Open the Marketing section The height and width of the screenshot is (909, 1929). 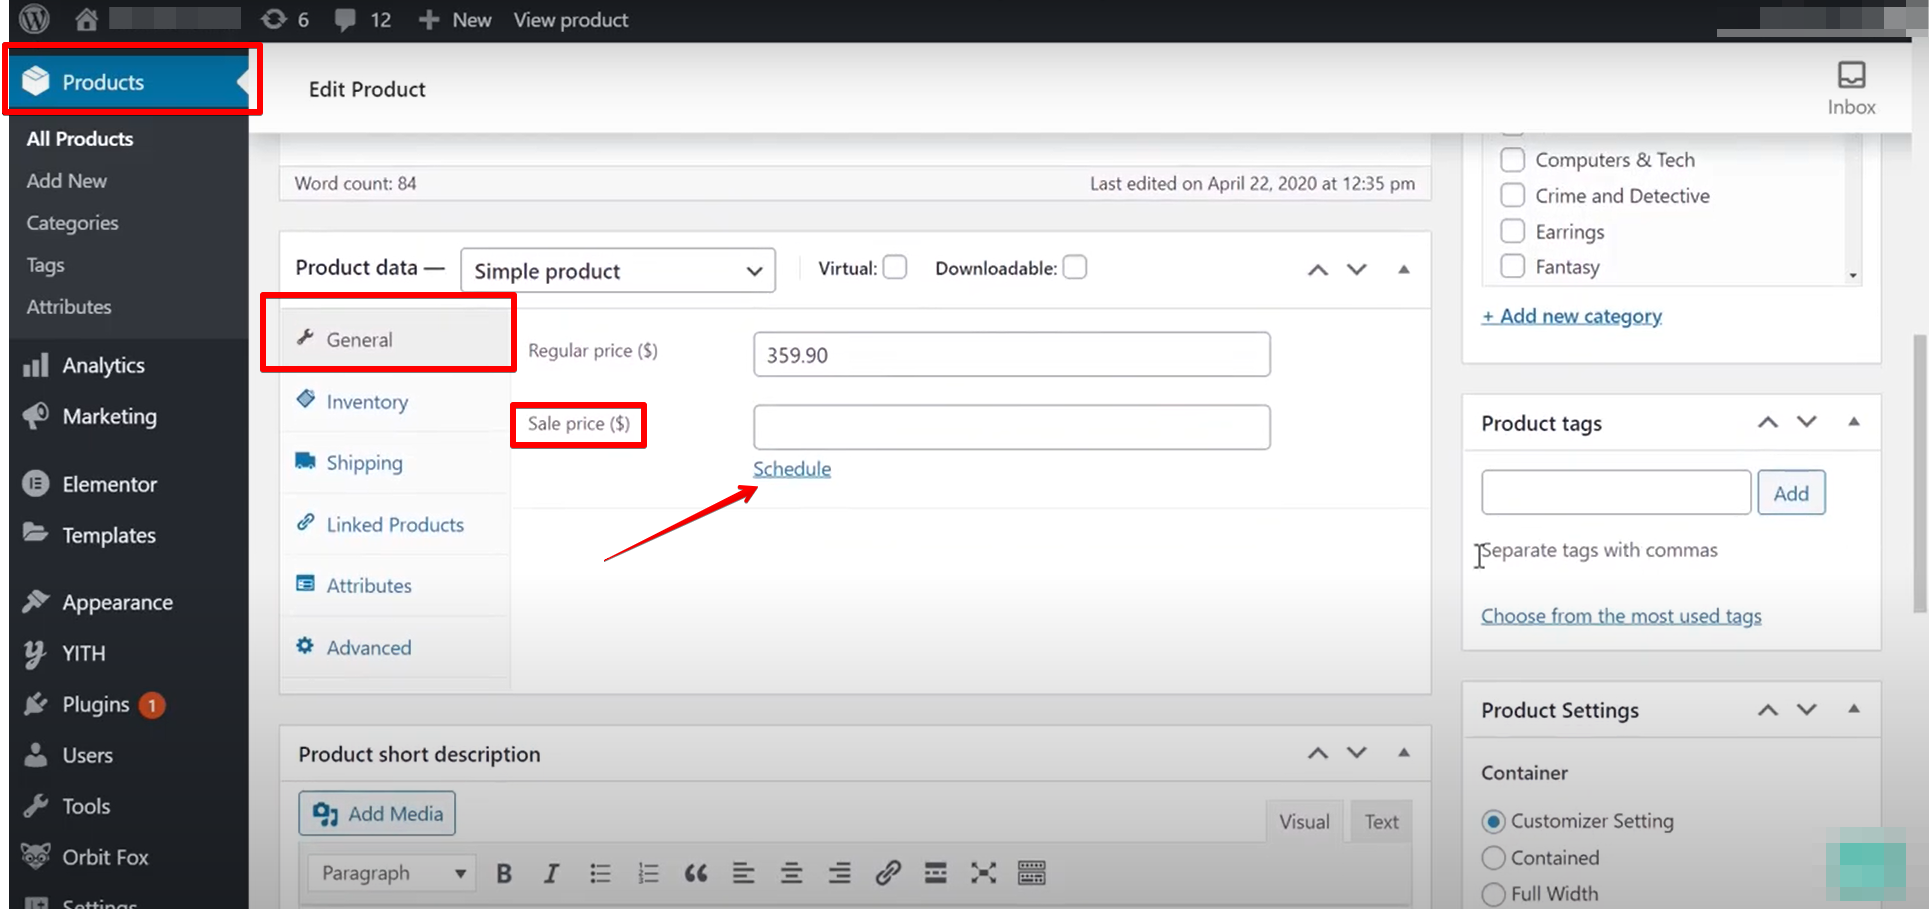point(108,416)
